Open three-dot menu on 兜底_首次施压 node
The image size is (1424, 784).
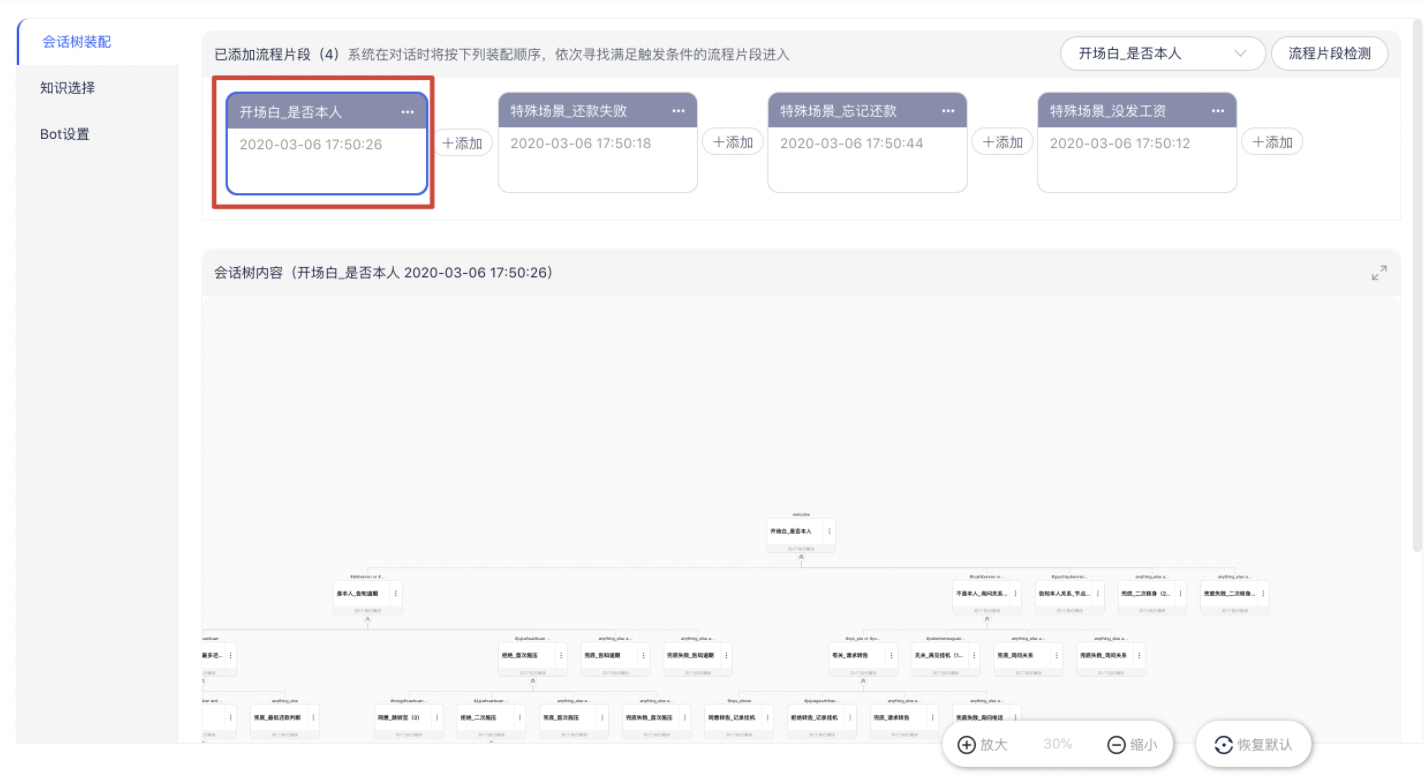(x=602, y=718)
